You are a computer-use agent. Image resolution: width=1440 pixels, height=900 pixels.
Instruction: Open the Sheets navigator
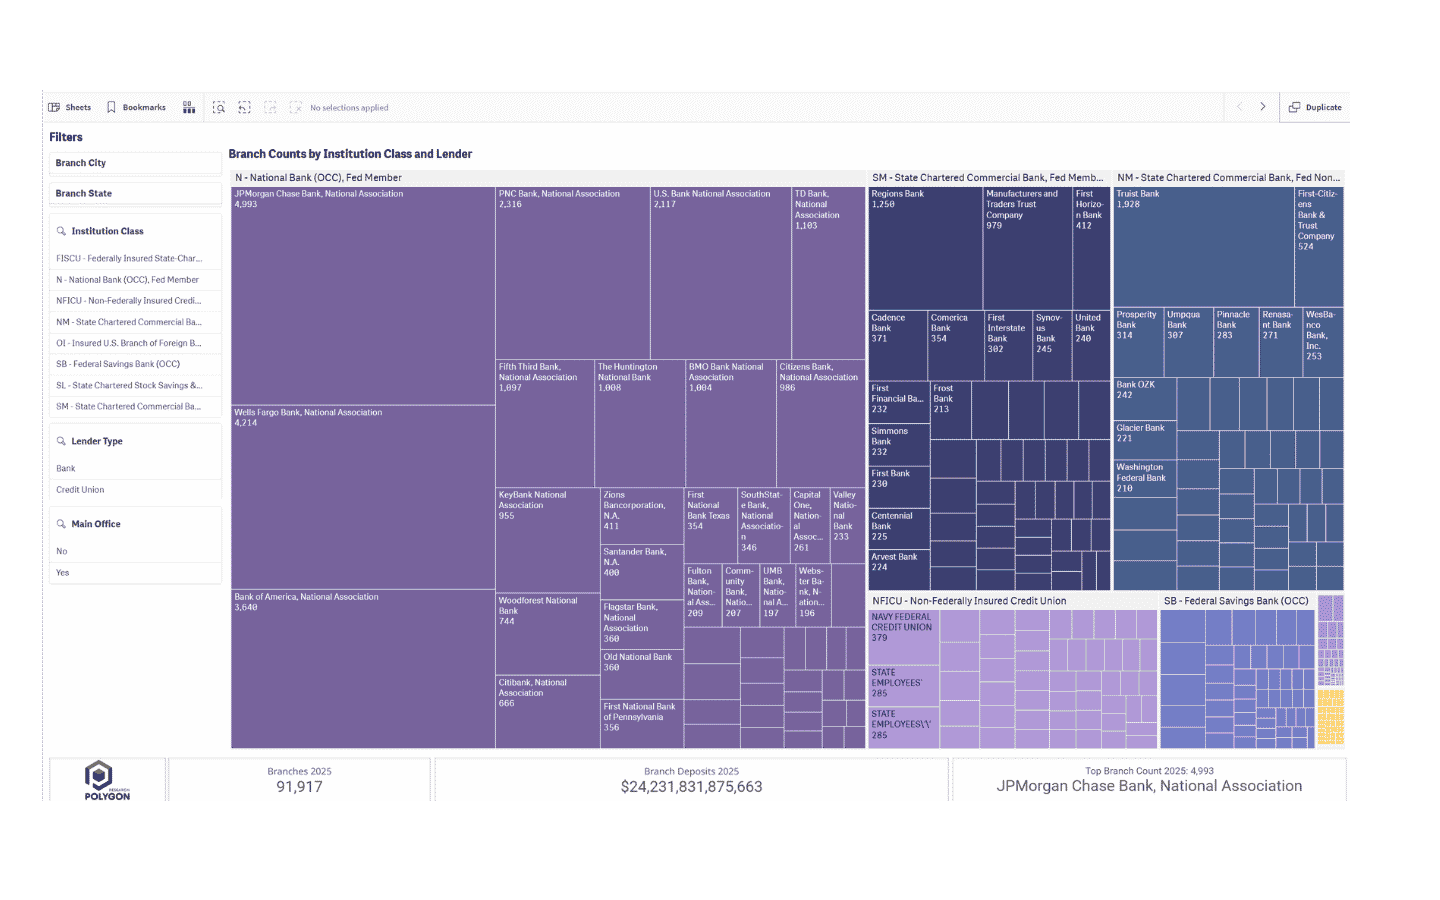click(69, 107)
